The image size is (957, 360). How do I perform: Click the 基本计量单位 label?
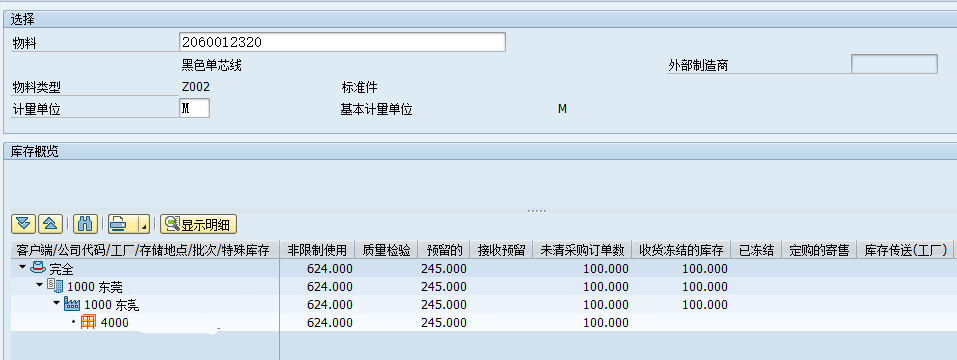click(x=377, y=110)
